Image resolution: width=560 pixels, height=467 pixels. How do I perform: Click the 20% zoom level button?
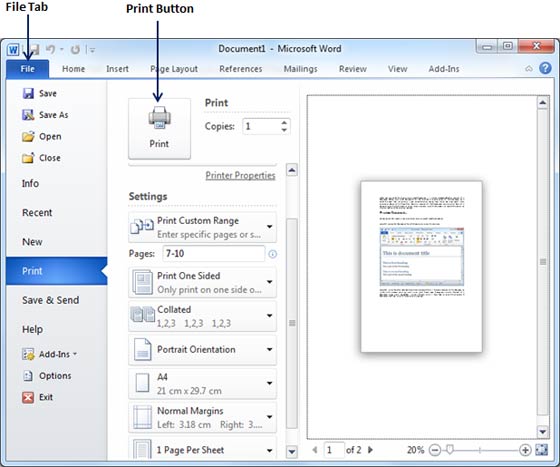[x=415, y=450]
